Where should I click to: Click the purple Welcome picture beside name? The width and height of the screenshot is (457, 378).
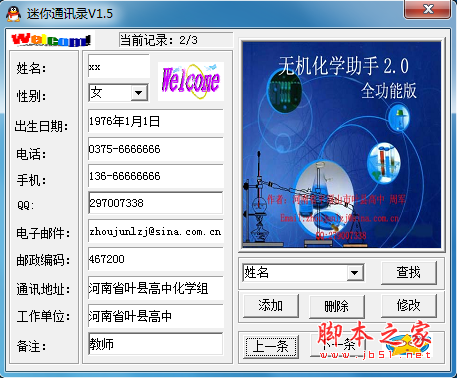pos(191,81)
